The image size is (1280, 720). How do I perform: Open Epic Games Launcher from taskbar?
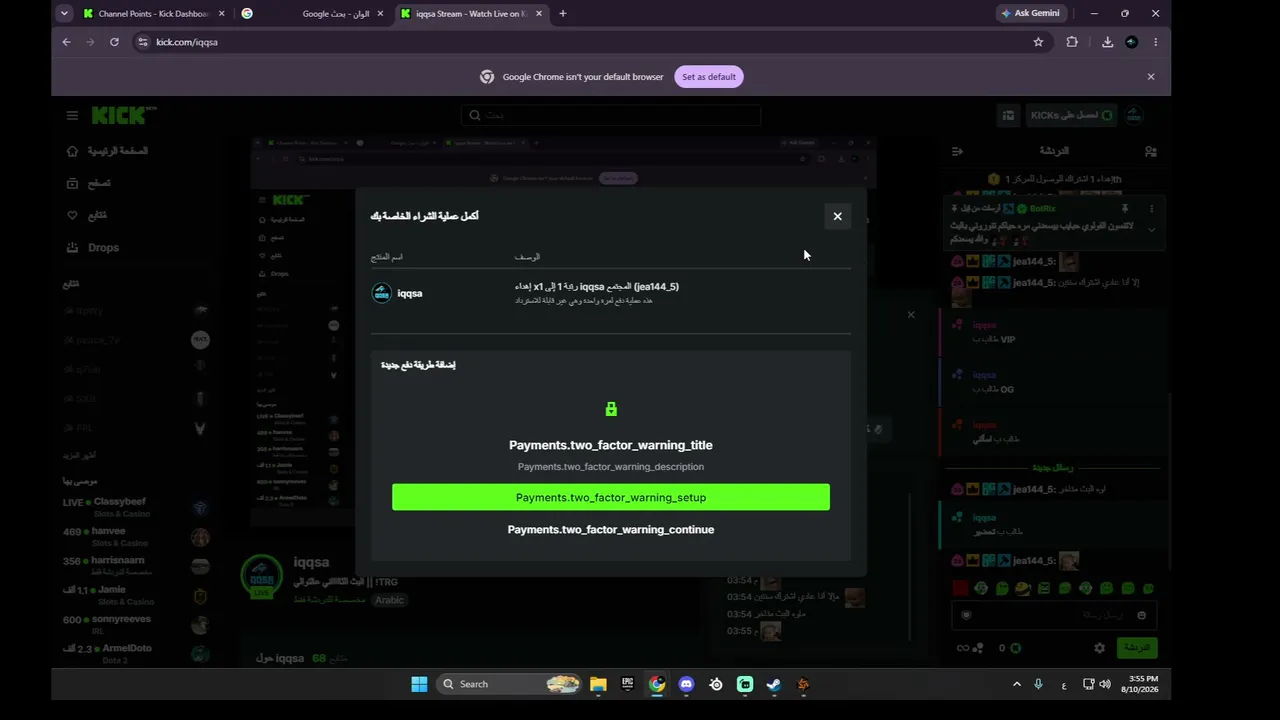click(x=627, y=684)
